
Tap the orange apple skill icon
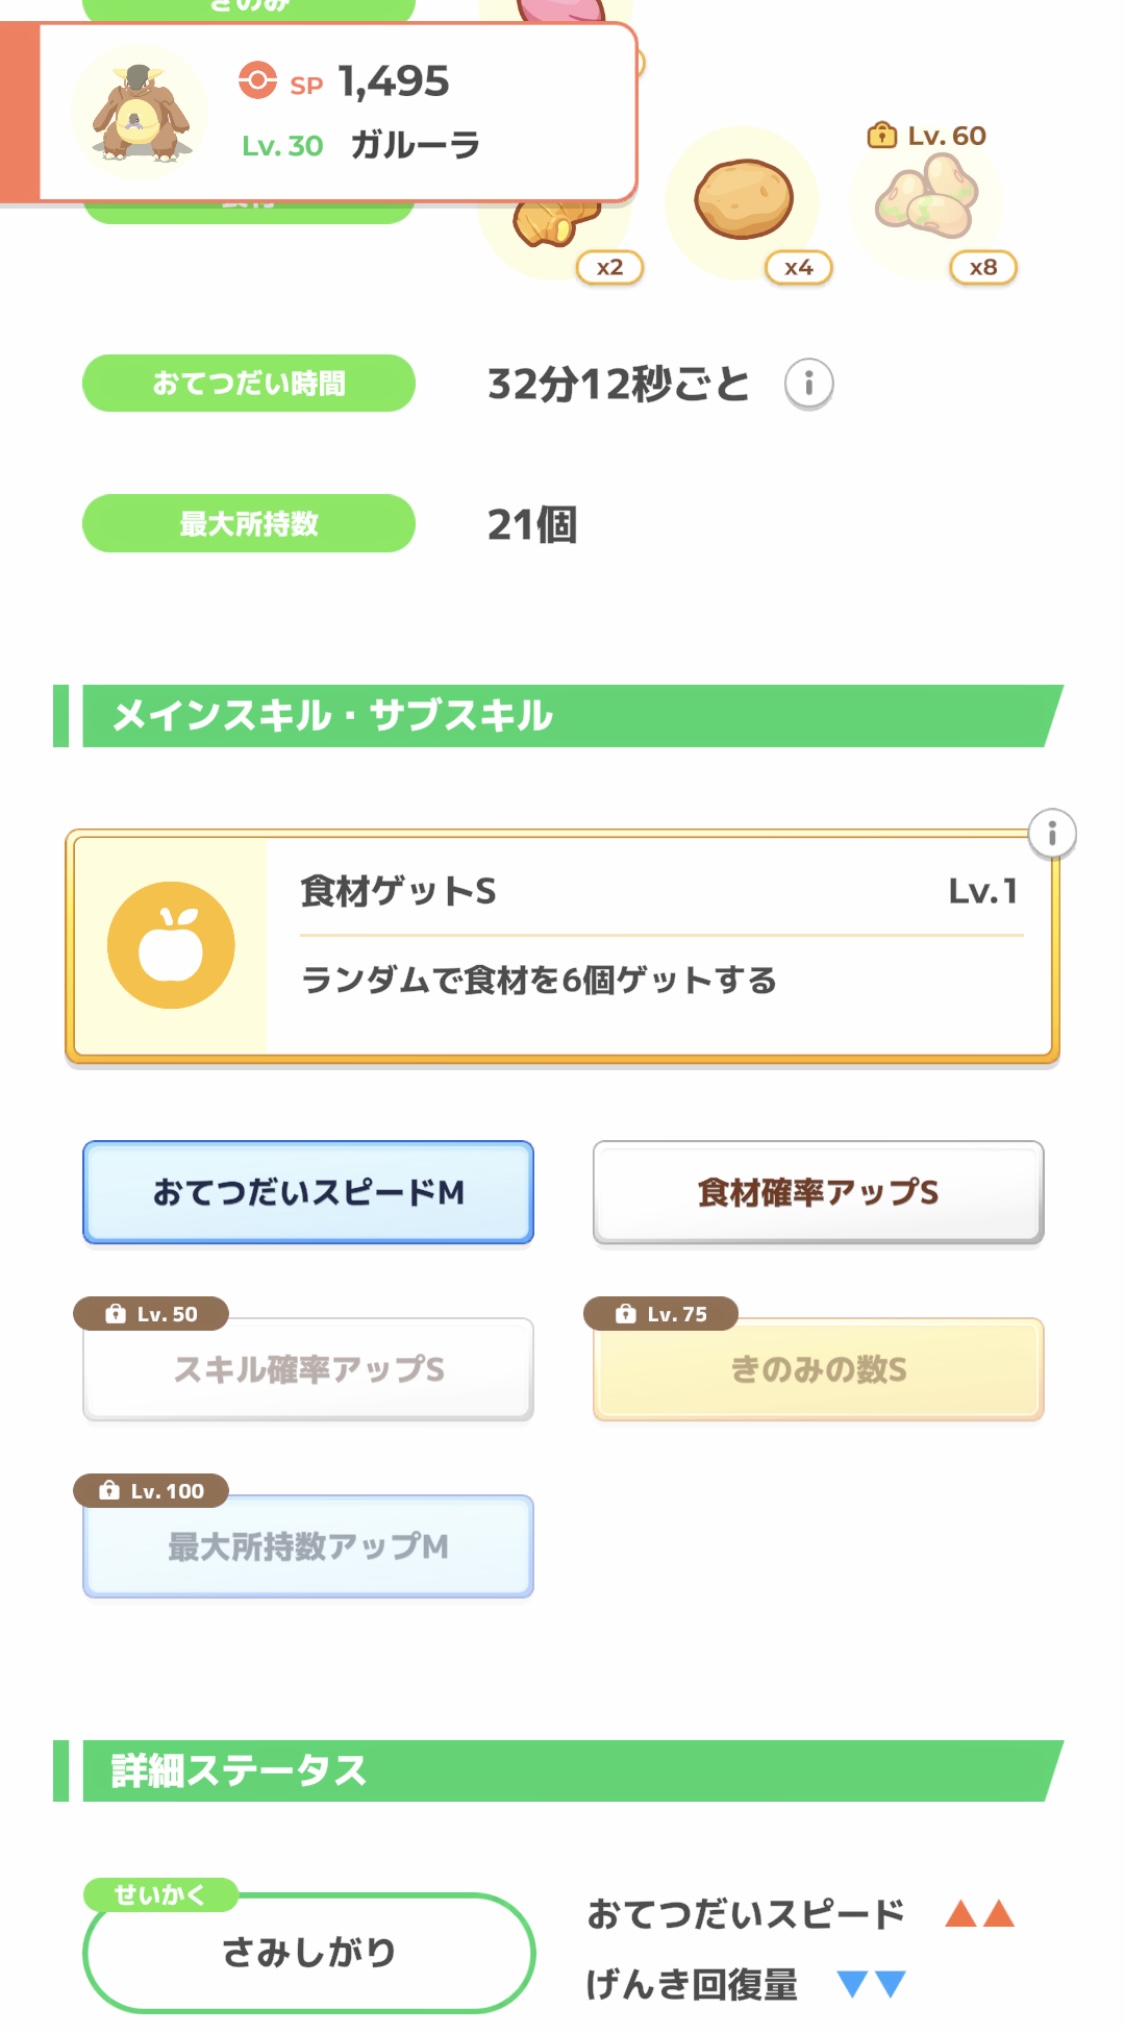(171, 945)
